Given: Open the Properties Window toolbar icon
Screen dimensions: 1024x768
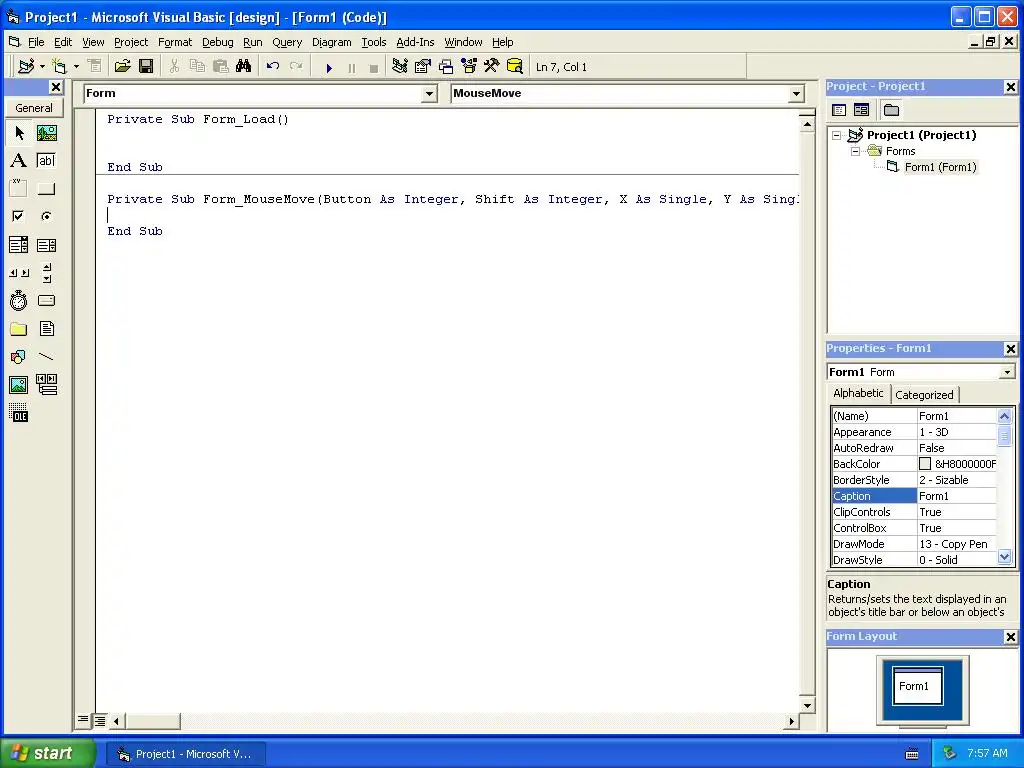Looking at the screenshot, I should tap(423, 67).
